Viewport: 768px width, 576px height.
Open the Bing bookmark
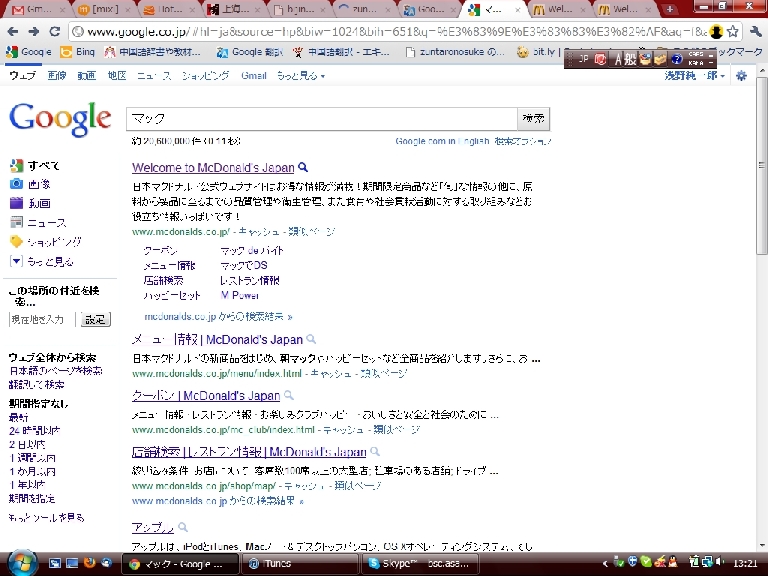tap(77, 51)
